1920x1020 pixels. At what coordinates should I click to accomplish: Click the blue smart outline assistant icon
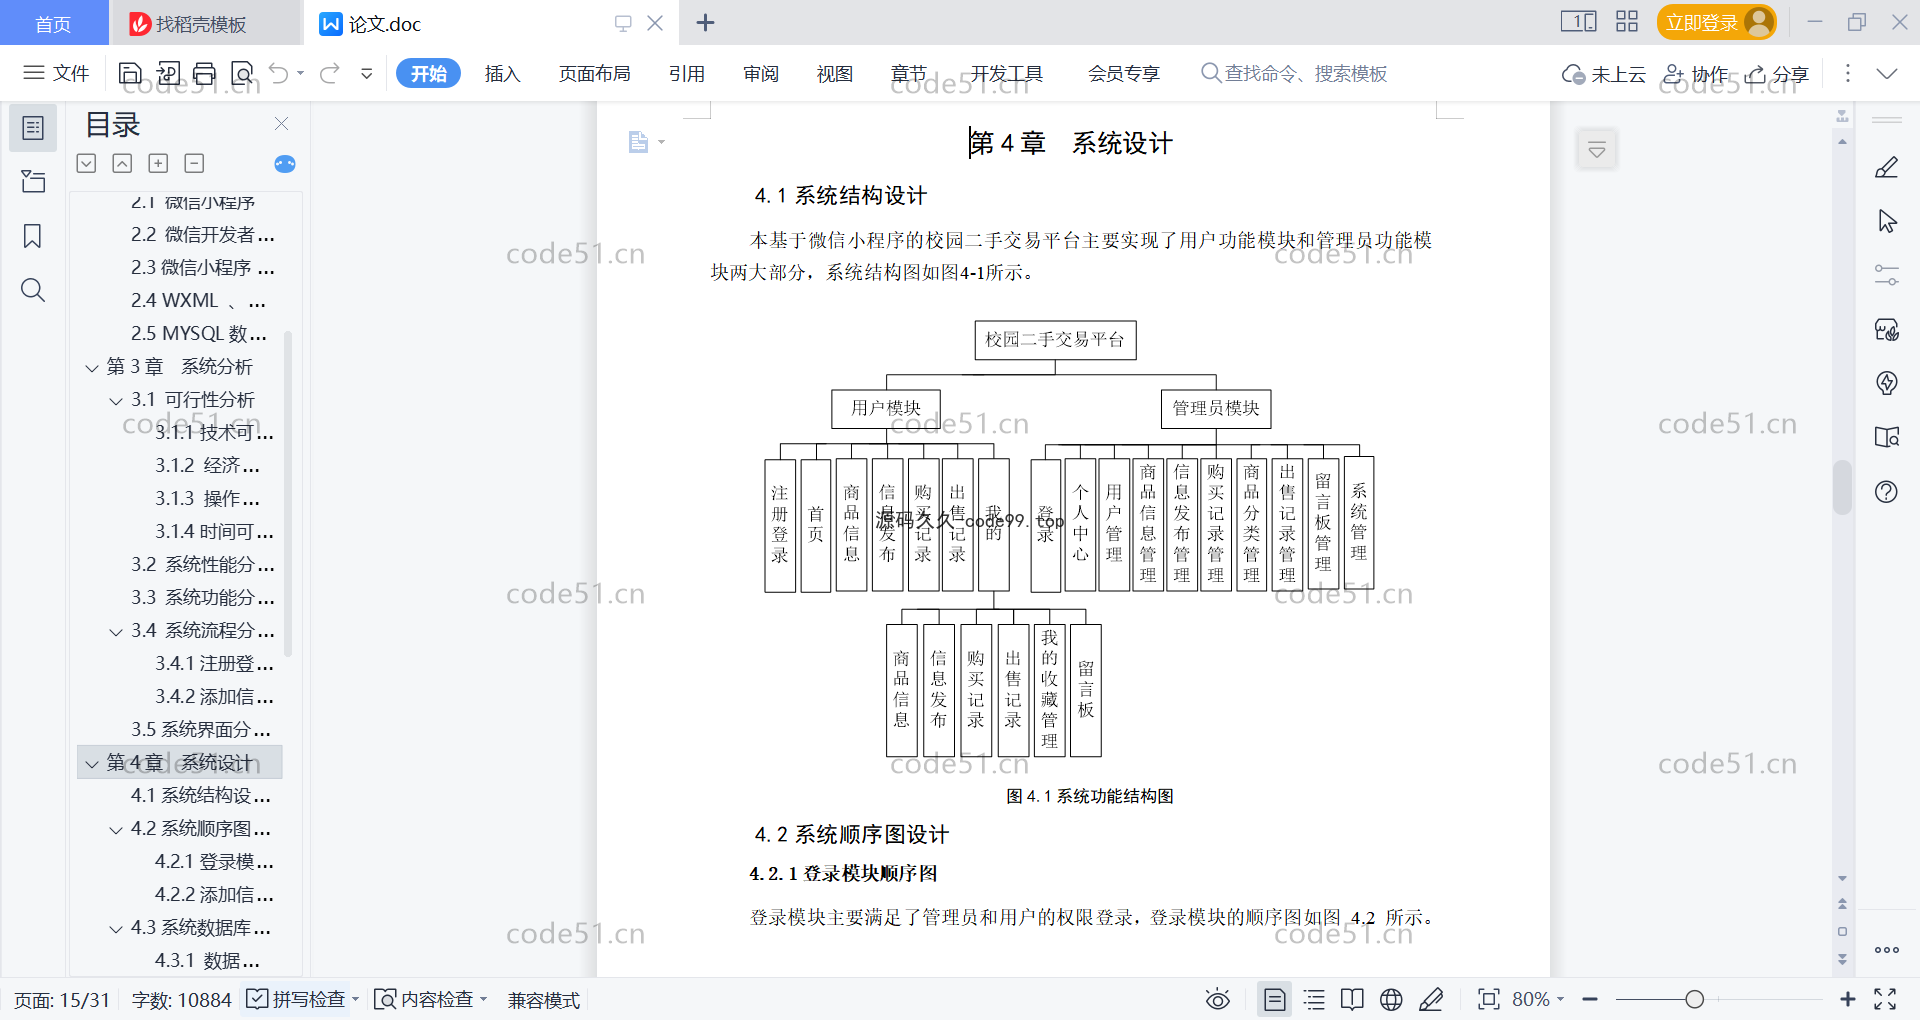285,164
